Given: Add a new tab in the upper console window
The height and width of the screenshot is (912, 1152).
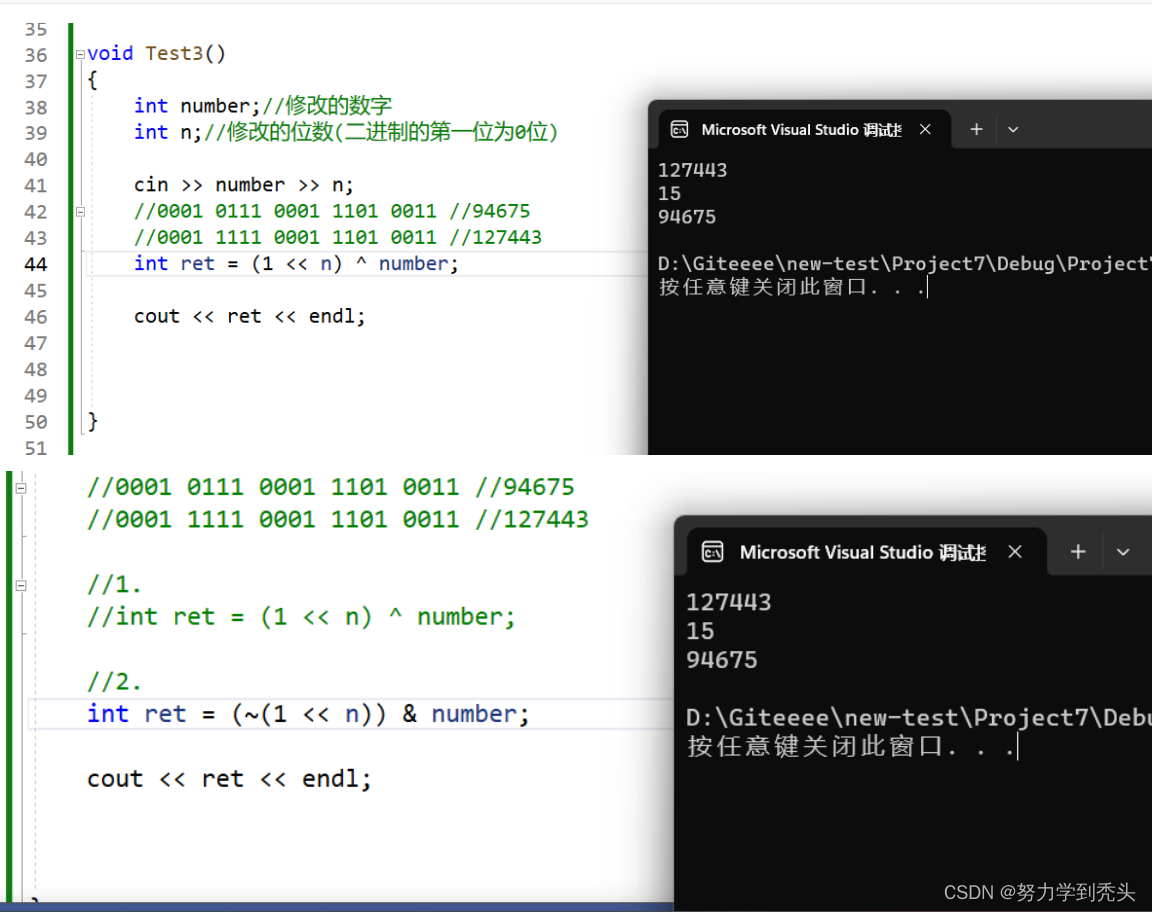Looking at the screenshot, I should click(976, 129).
